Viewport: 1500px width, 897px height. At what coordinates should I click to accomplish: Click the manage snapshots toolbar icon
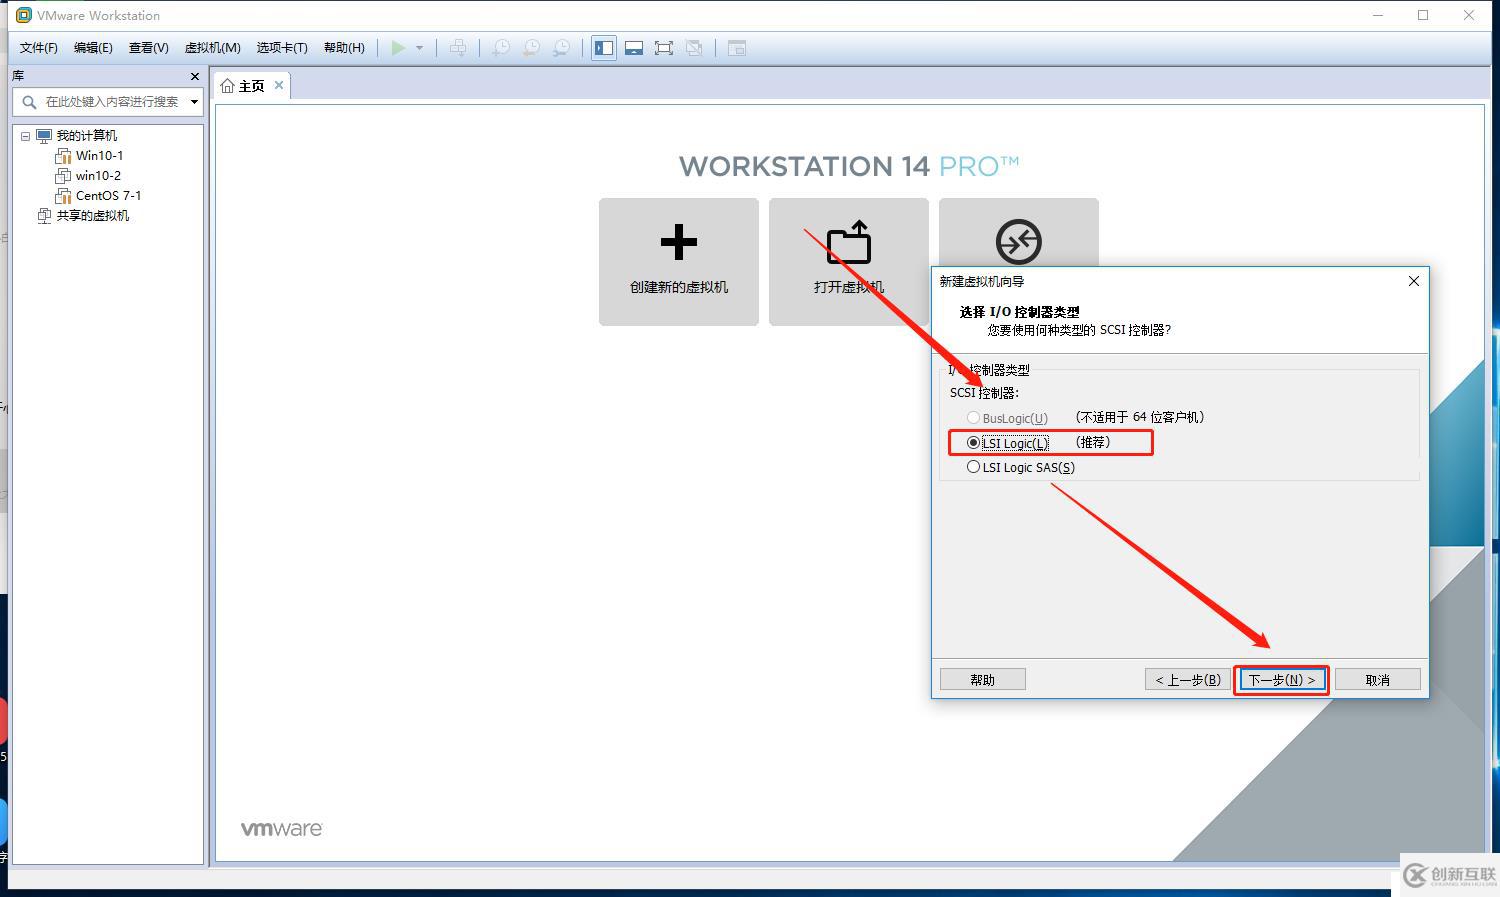[x=562, y=48]
